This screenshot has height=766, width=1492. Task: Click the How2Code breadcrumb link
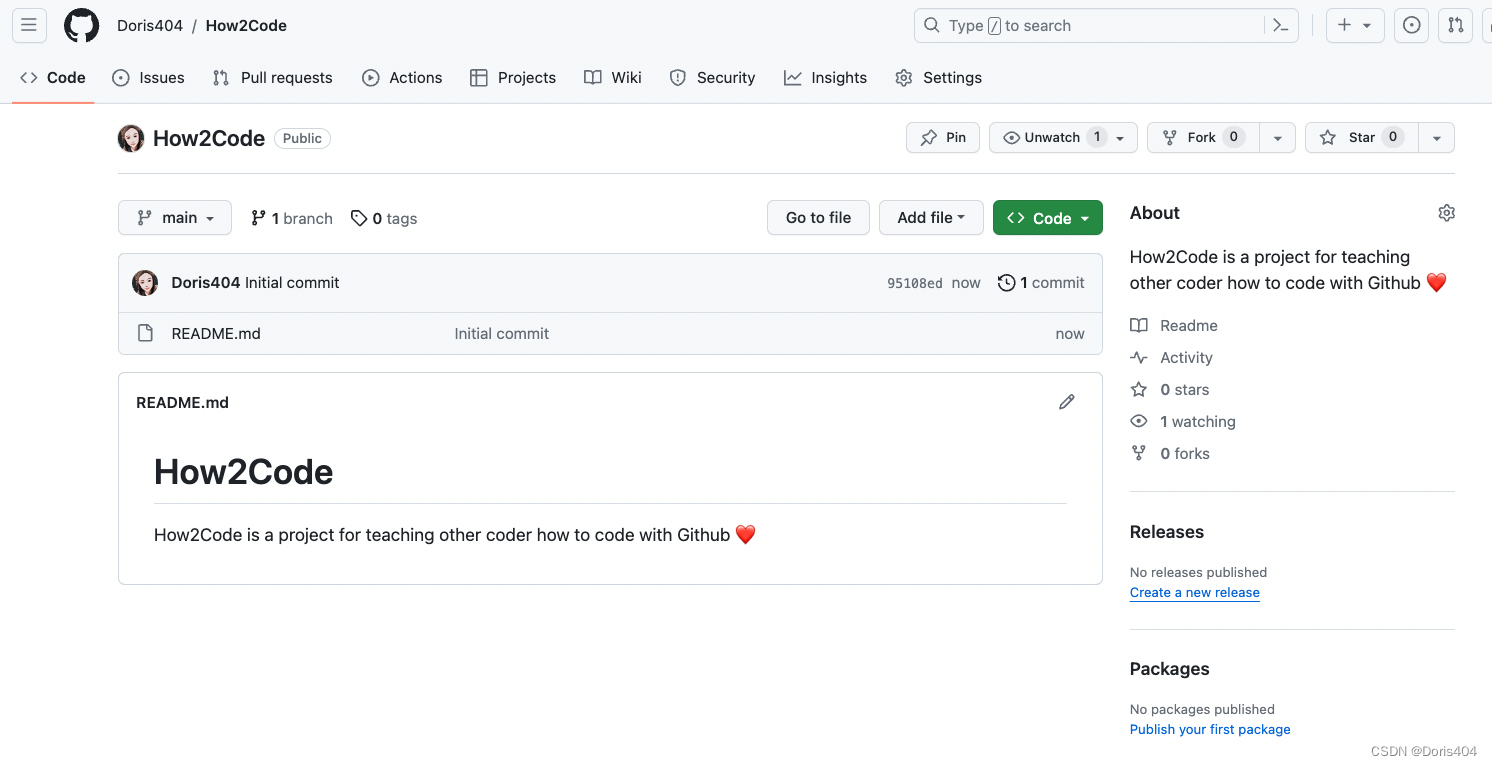click(246, 26)
